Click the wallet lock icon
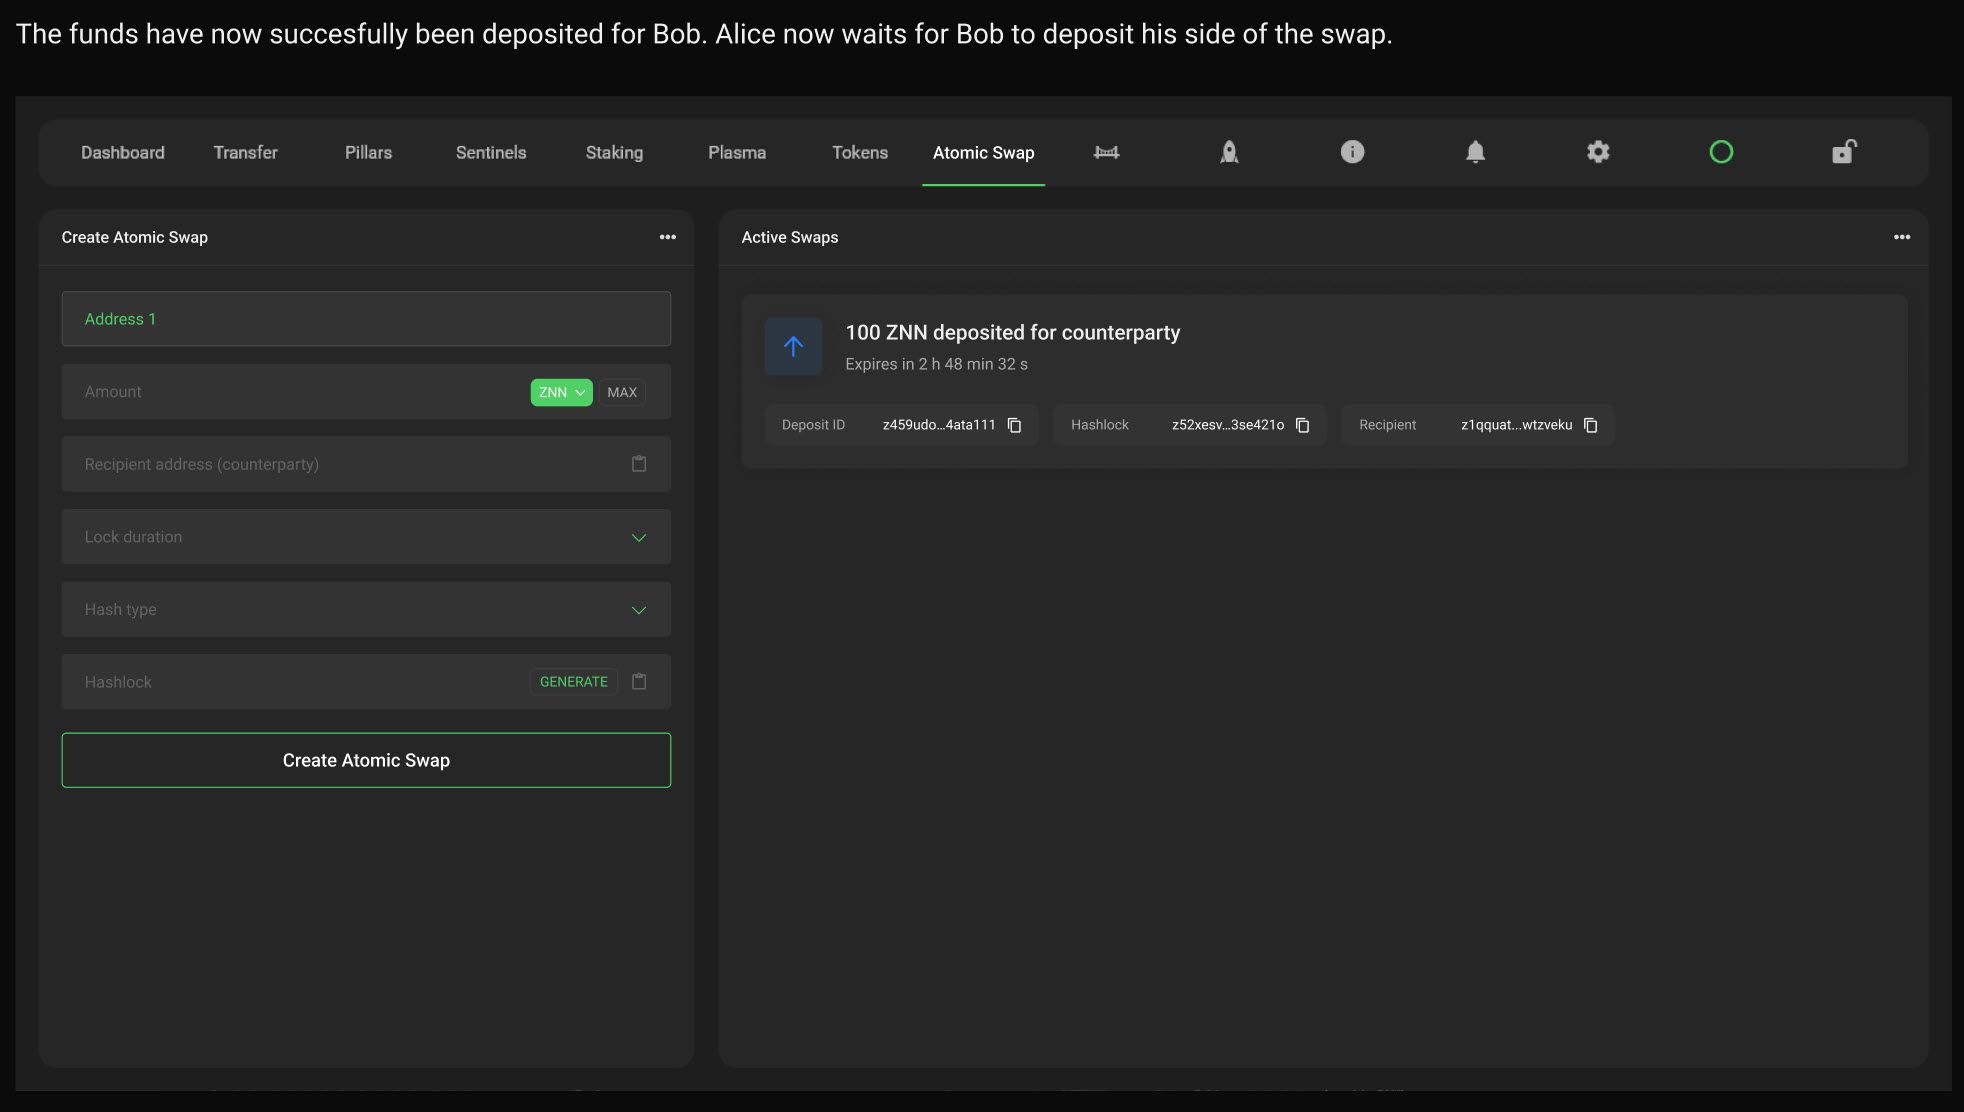This screenshot has height=1112, width=1964. click(1843, 152)
